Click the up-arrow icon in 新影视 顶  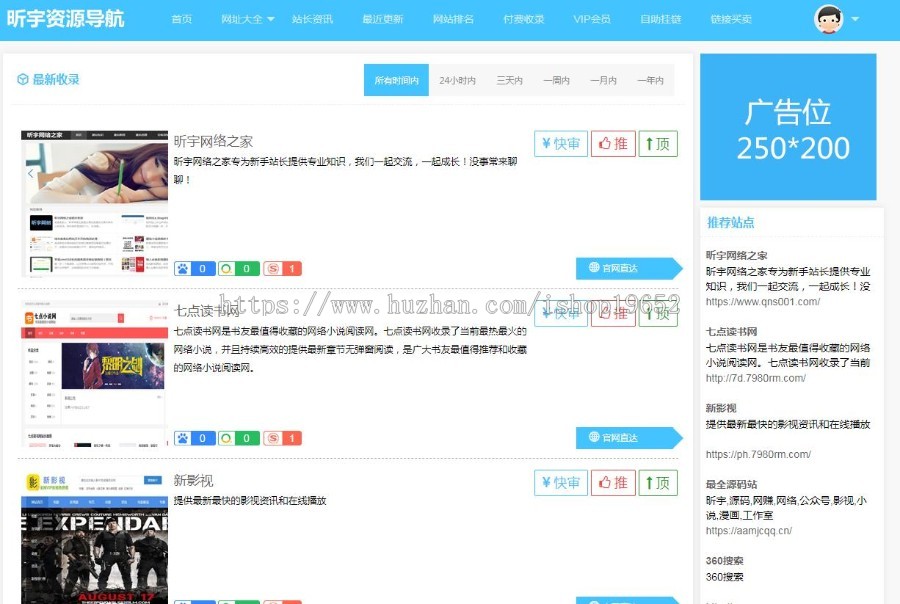[649, 482]
